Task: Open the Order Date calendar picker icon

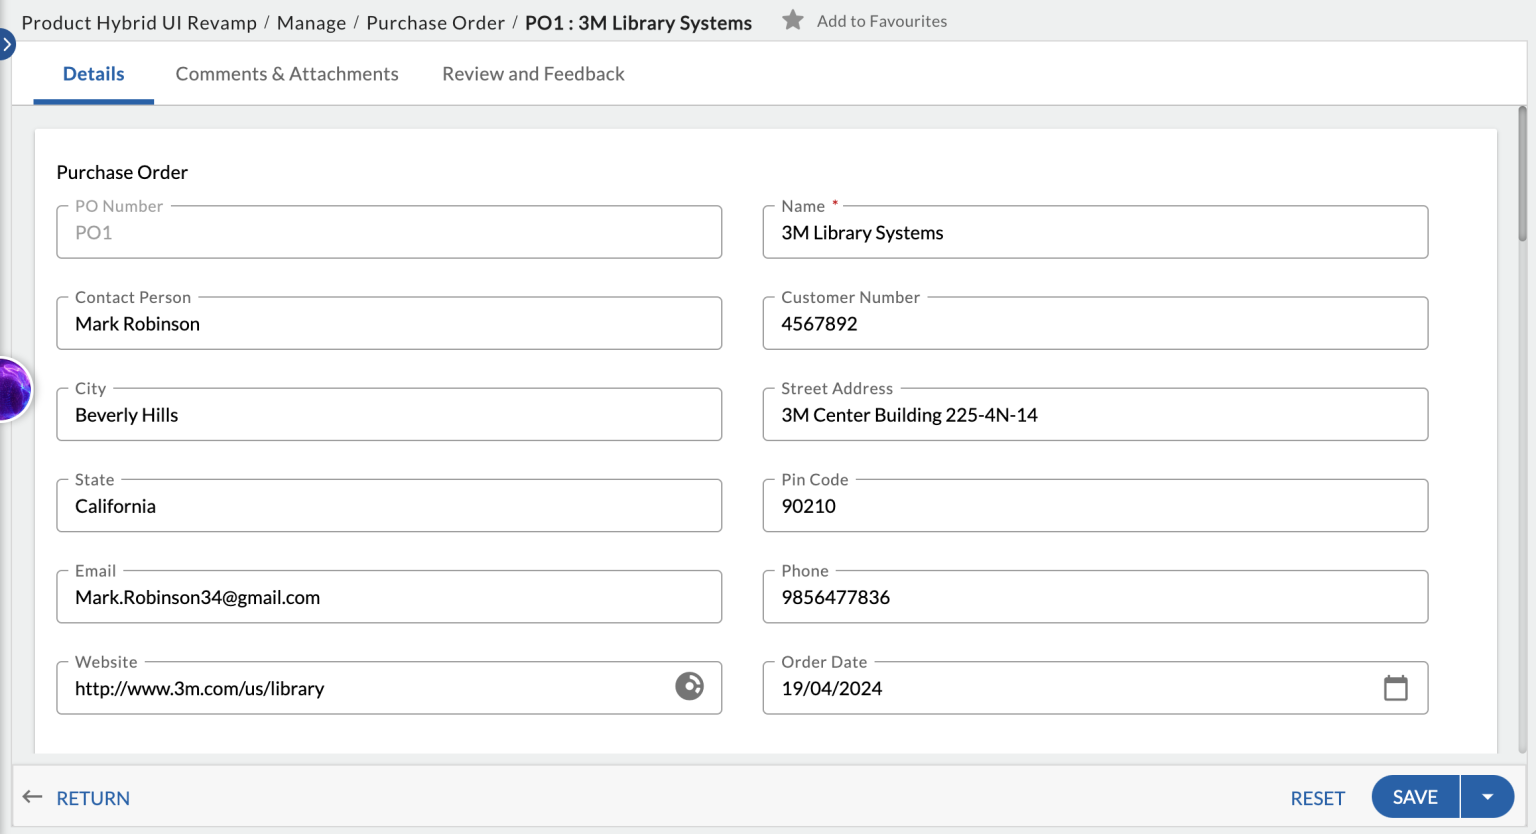Action: [1397, 688]
